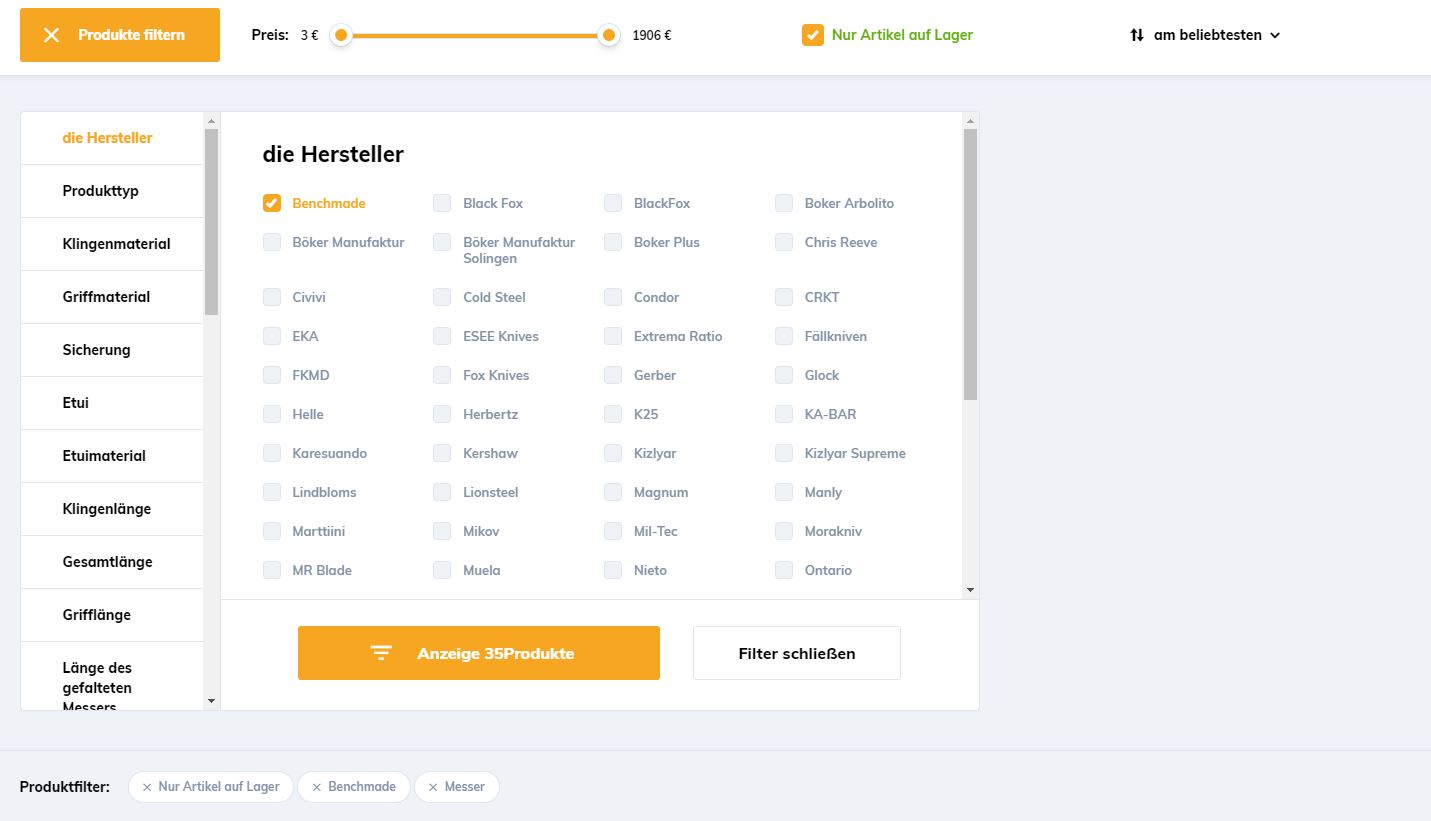Screen dimensions: 1431x821
Task: Click the Anzeige 35 Produkte button
Action: pos(478,653)
